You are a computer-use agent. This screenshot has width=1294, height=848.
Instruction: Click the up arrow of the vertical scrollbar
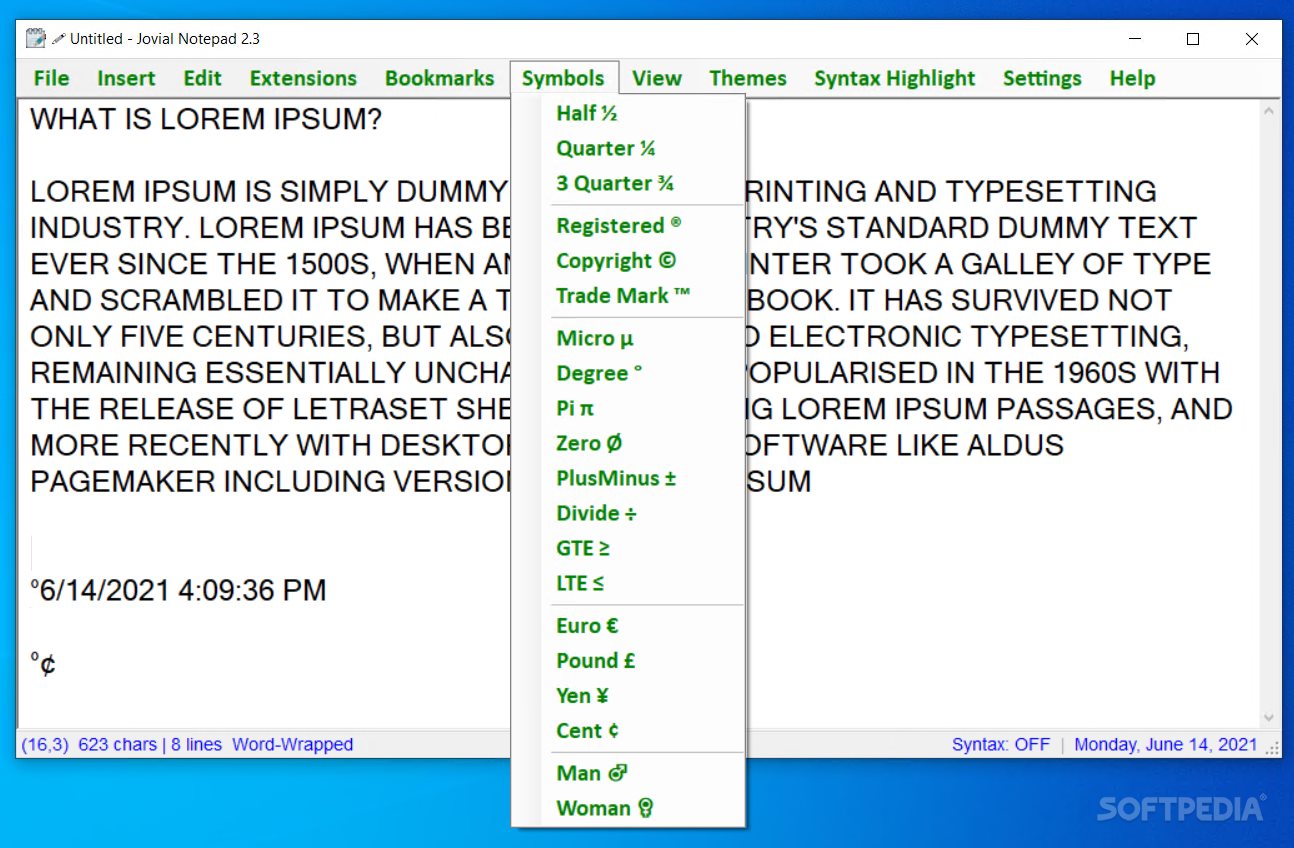1269,110
